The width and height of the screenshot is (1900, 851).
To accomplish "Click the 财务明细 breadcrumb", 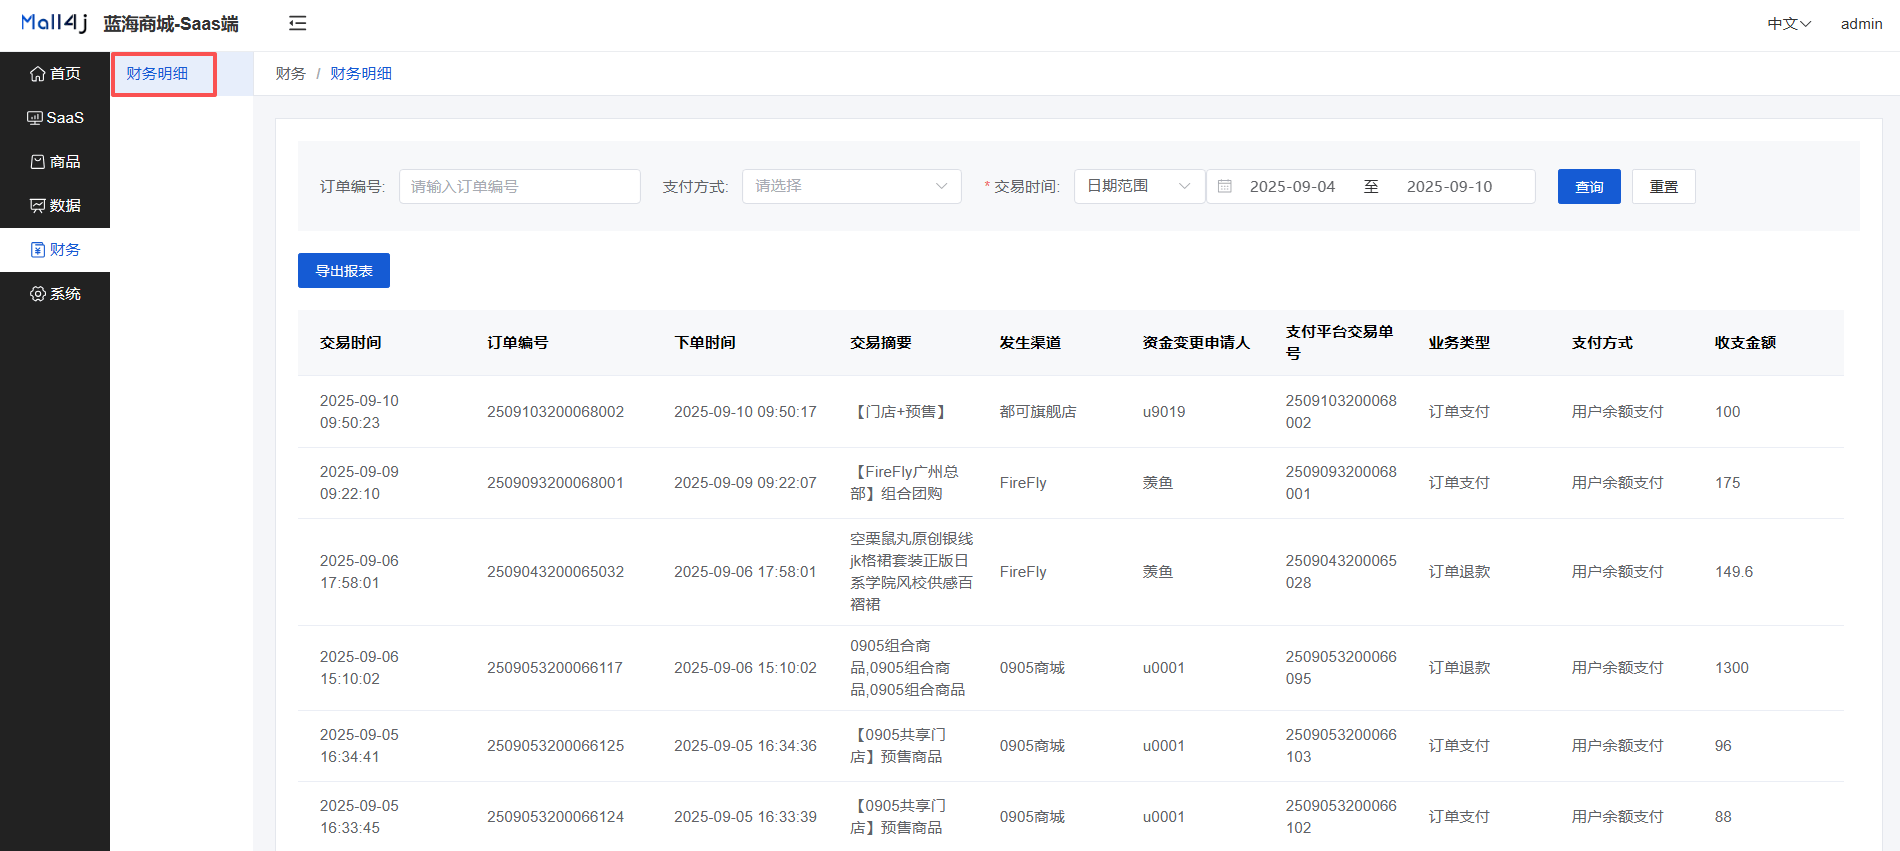I will click(x=361, y=74).
